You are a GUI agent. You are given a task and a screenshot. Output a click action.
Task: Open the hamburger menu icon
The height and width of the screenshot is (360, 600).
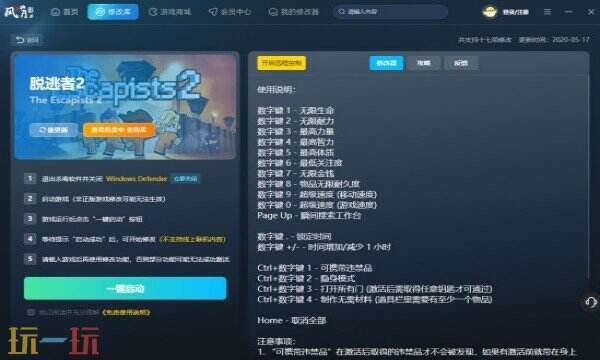tap(548, 12)
